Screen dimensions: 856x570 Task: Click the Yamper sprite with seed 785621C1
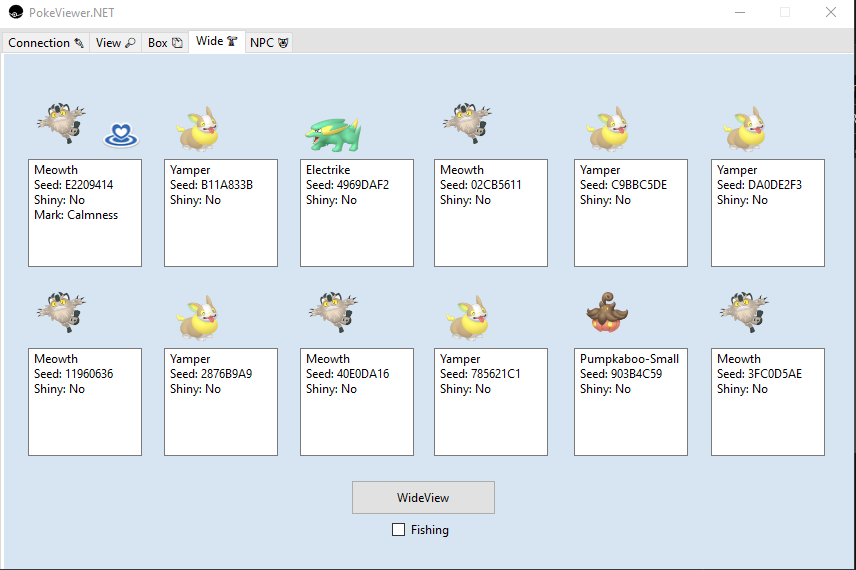point(468,318)
